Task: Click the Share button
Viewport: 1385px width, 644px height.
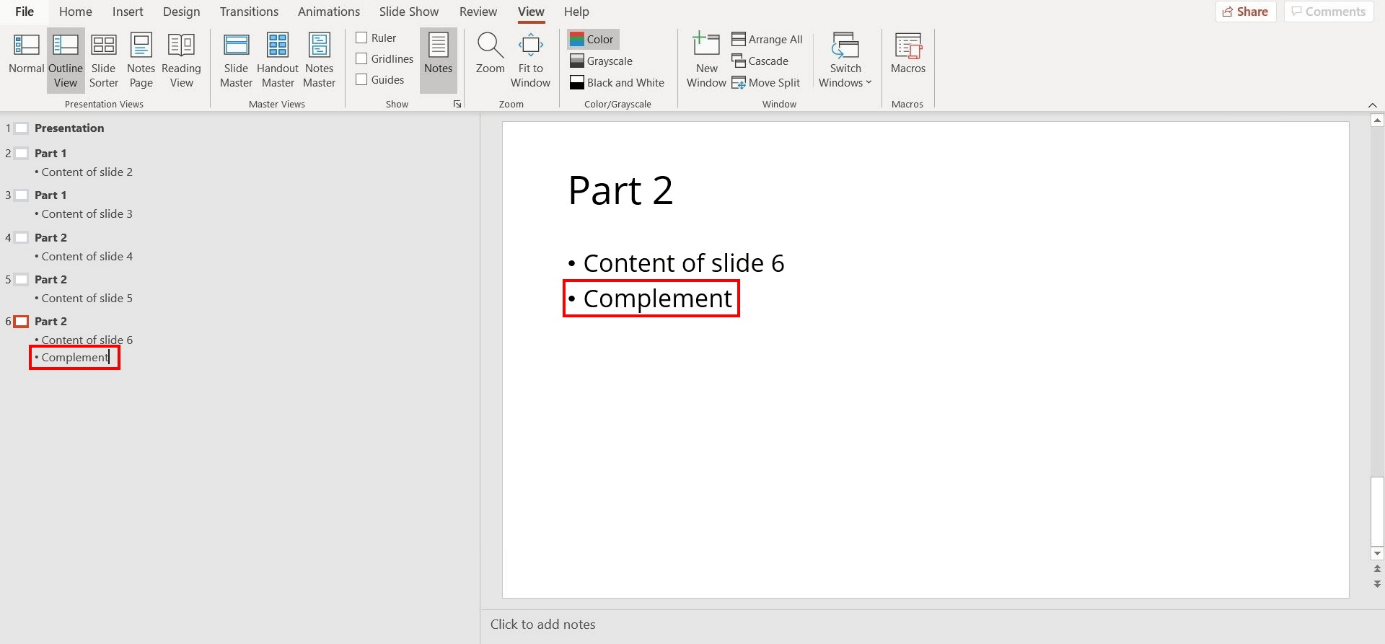Action: pyautogui.click(x=1244, y=11)
